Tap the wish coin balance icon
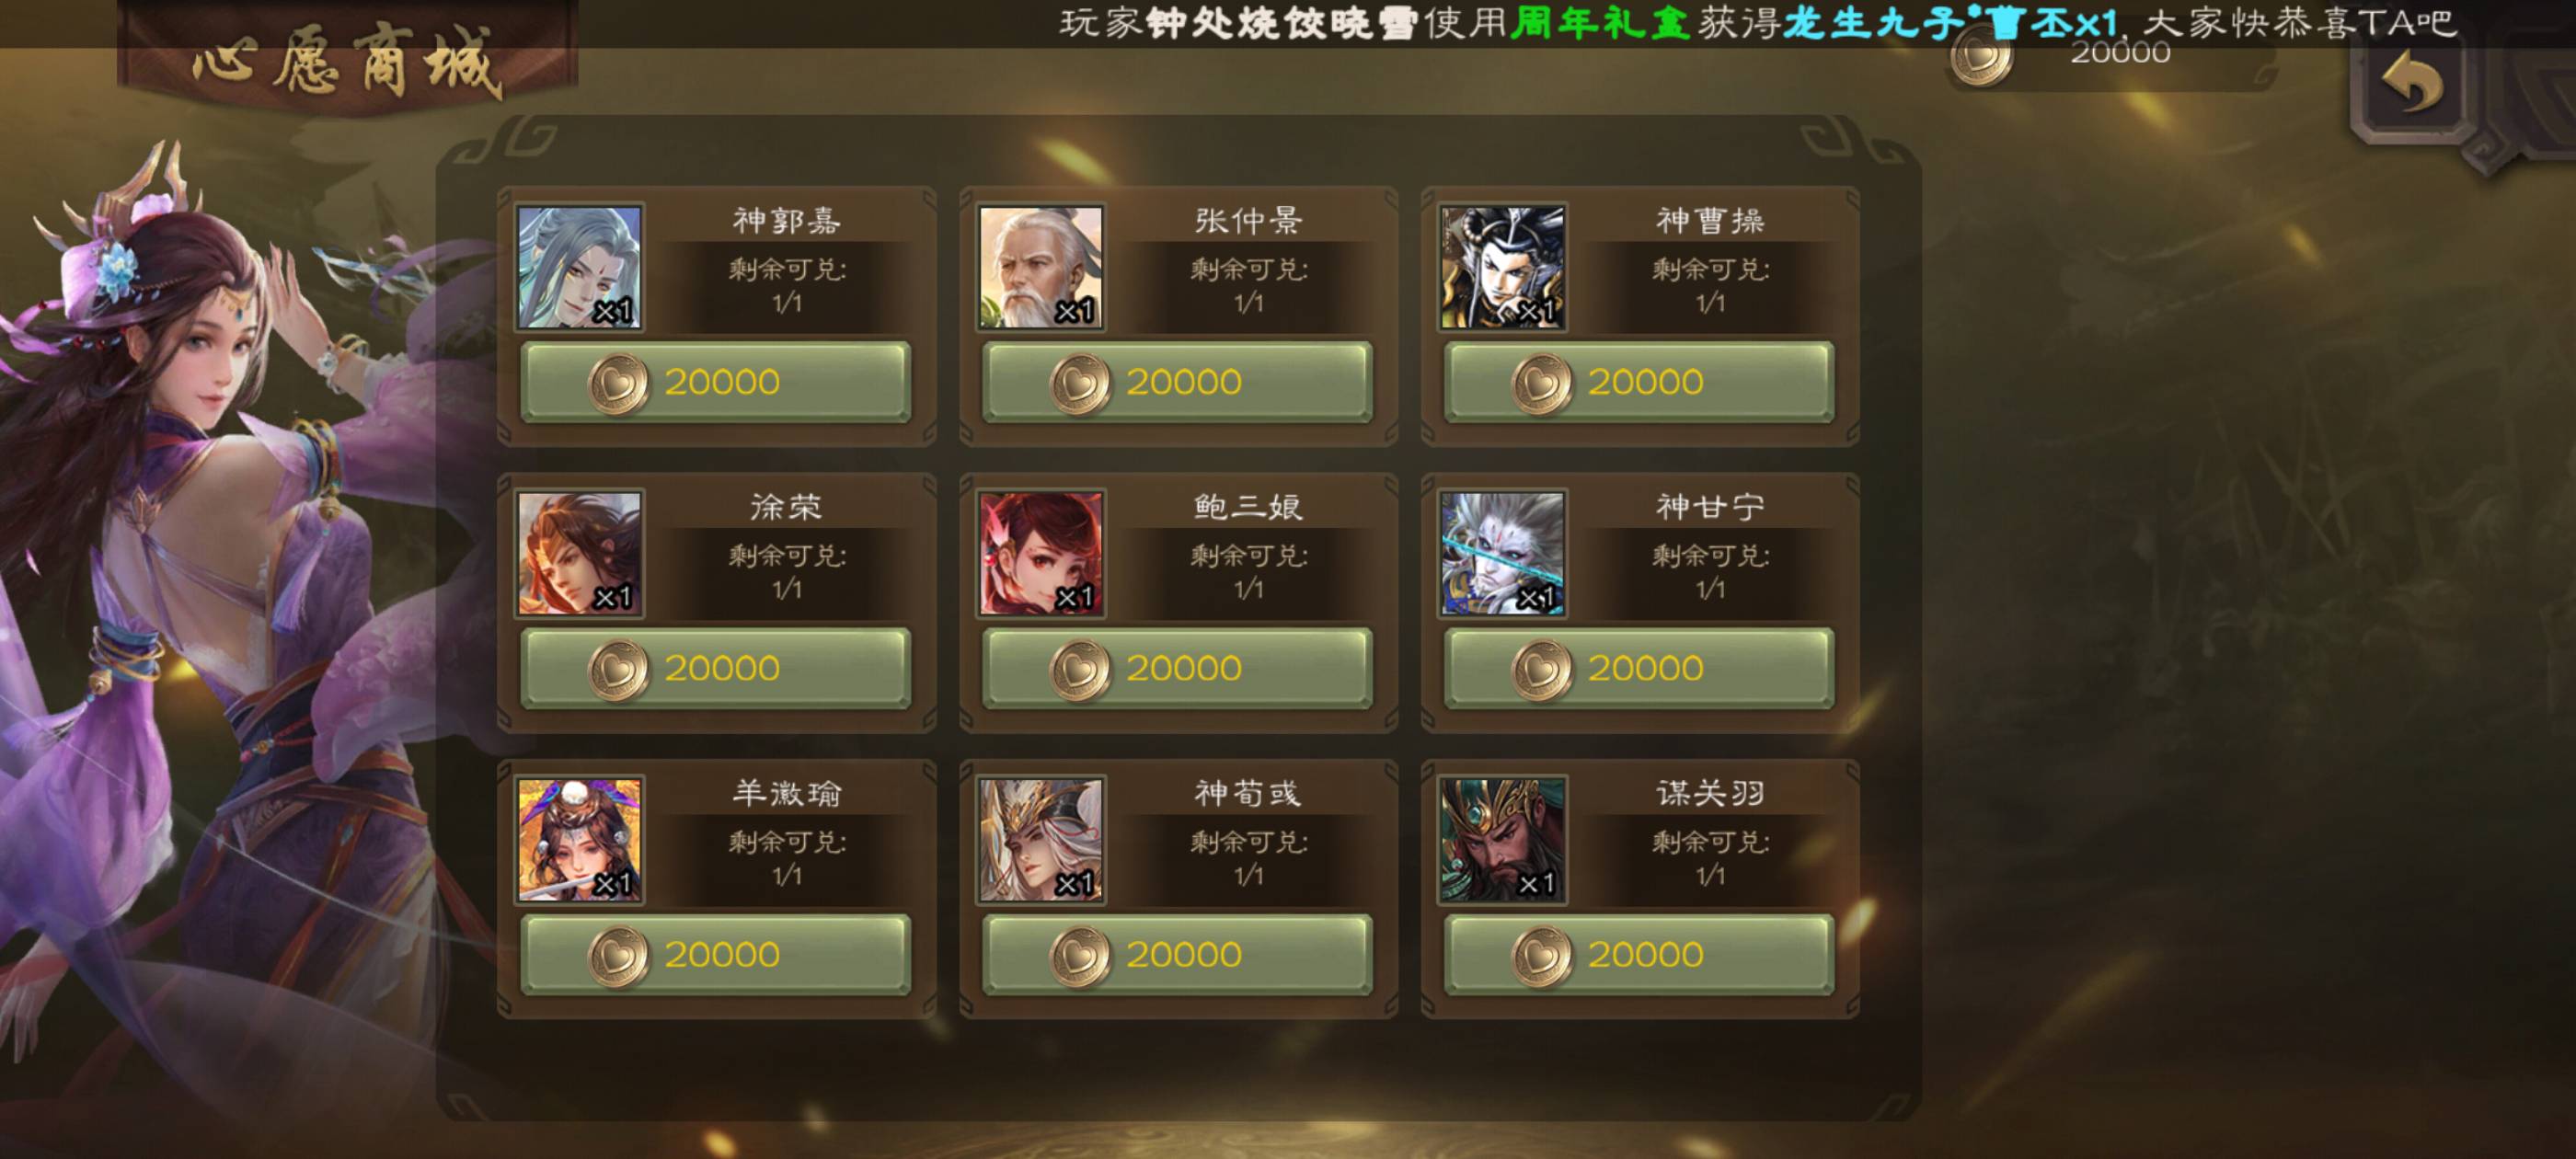The image size is (2576, 1159). click(1981, 56)
